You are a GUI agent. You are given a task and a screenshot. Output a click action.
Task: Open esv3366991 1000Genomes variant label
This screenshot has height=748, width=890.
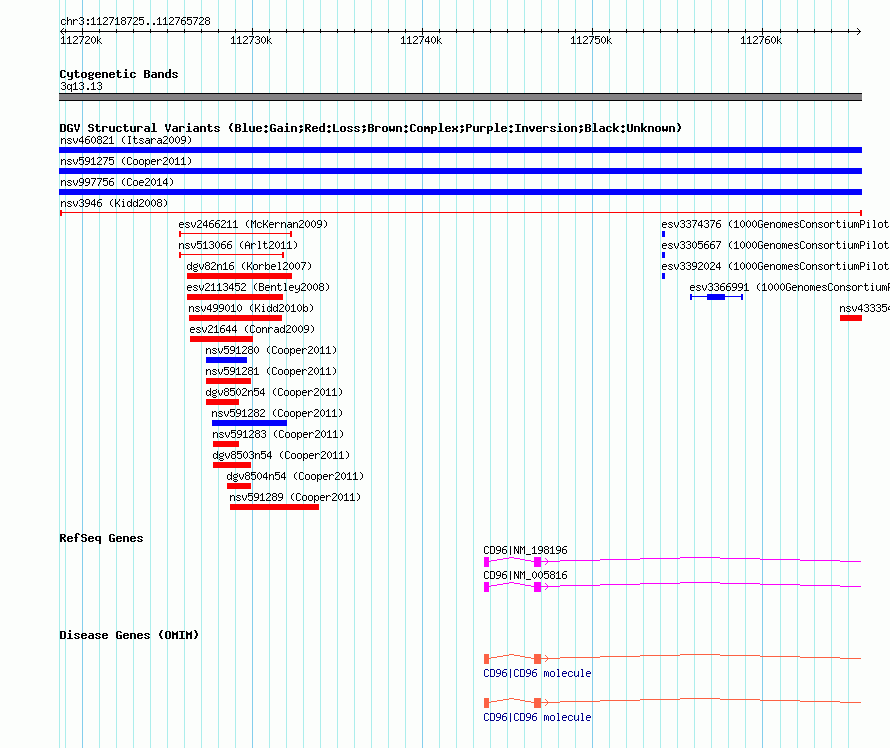pos(790,287)
